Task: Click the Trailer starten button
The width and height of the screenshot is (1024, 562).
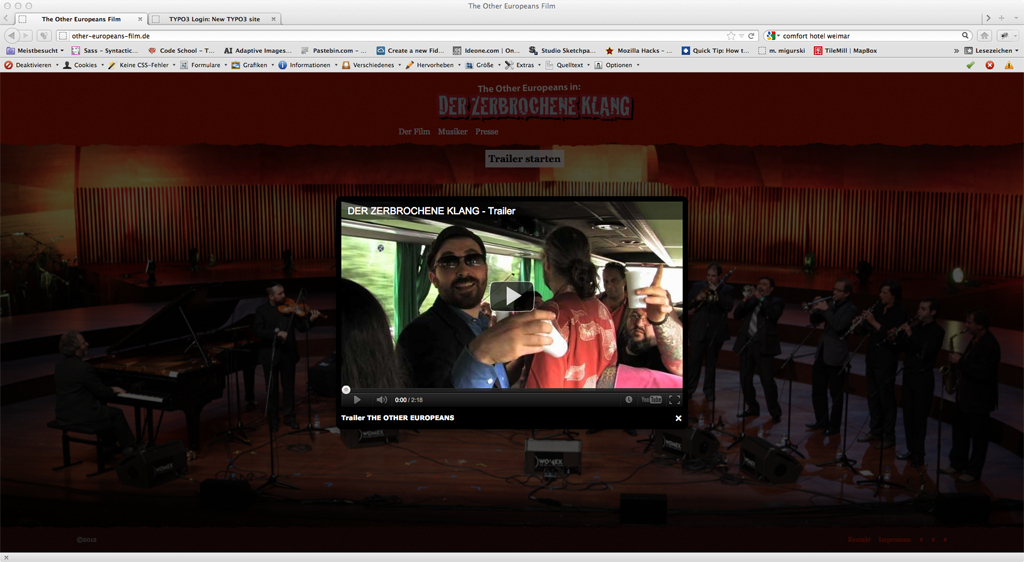Action: 524,159
